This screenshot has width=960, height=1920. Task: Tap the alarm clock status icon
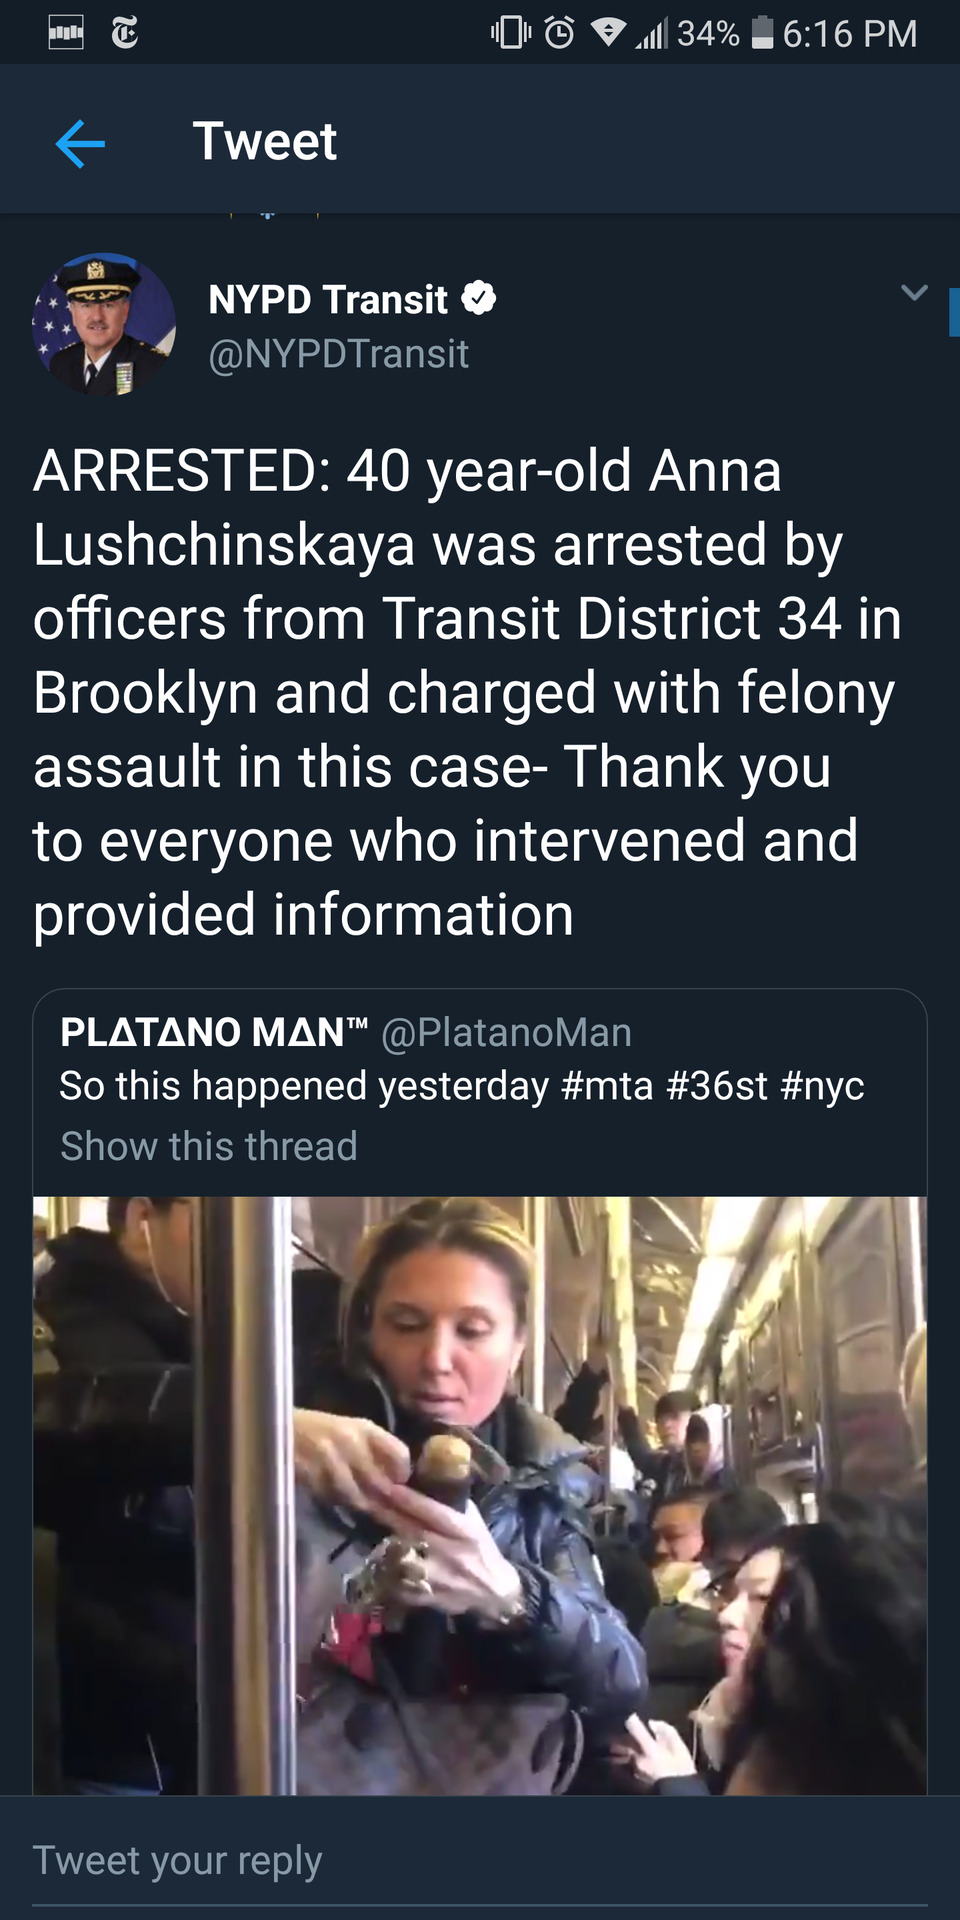click(559, 33)
